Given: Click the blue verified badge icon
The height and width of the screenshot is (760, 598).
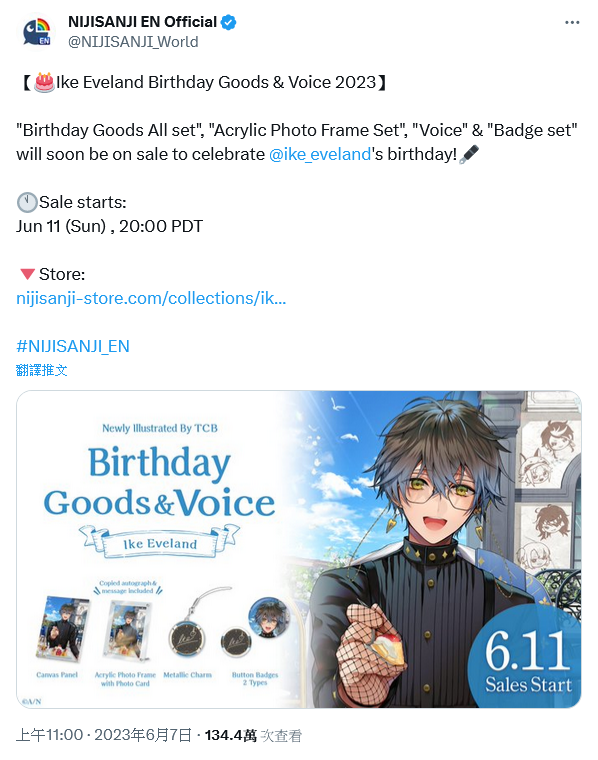Looking at the screenshot, I should coord(229,22).
